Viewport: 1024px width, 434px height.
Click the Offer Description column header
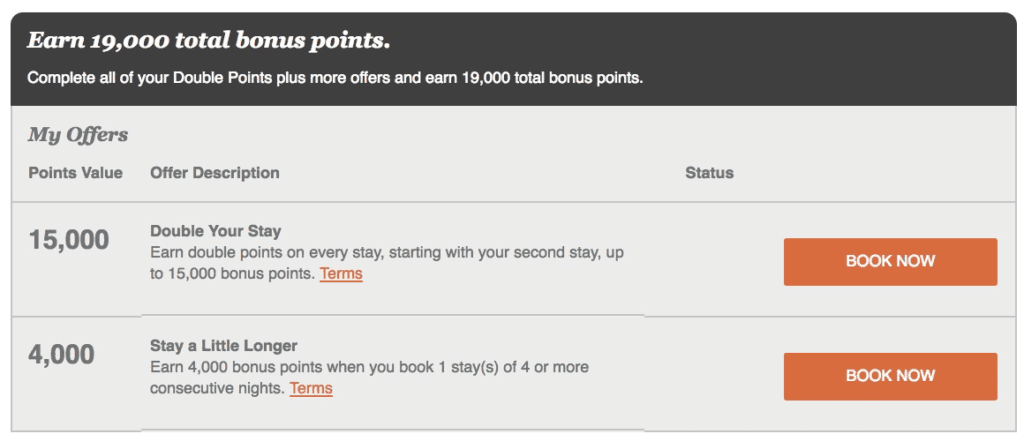pyautogui.click(x=215, y=173)
